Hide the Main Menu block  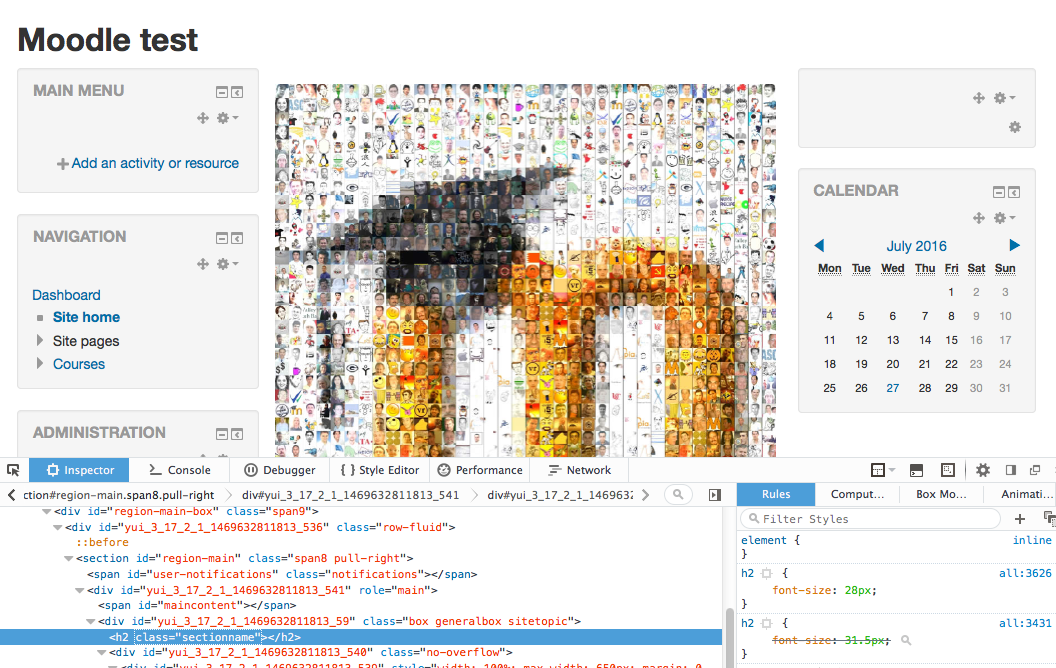click(x=222, y=92)
